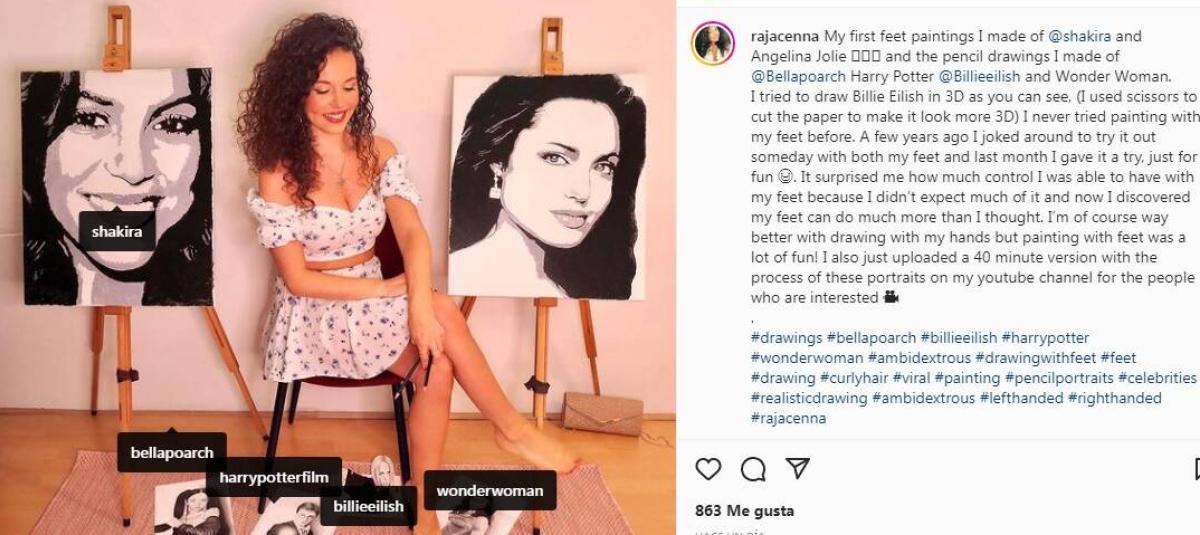Click the wonderwoman photo tag
The height and width of the screenshot is (535, 1200).
pyautogui.click(x=490, y=491)
